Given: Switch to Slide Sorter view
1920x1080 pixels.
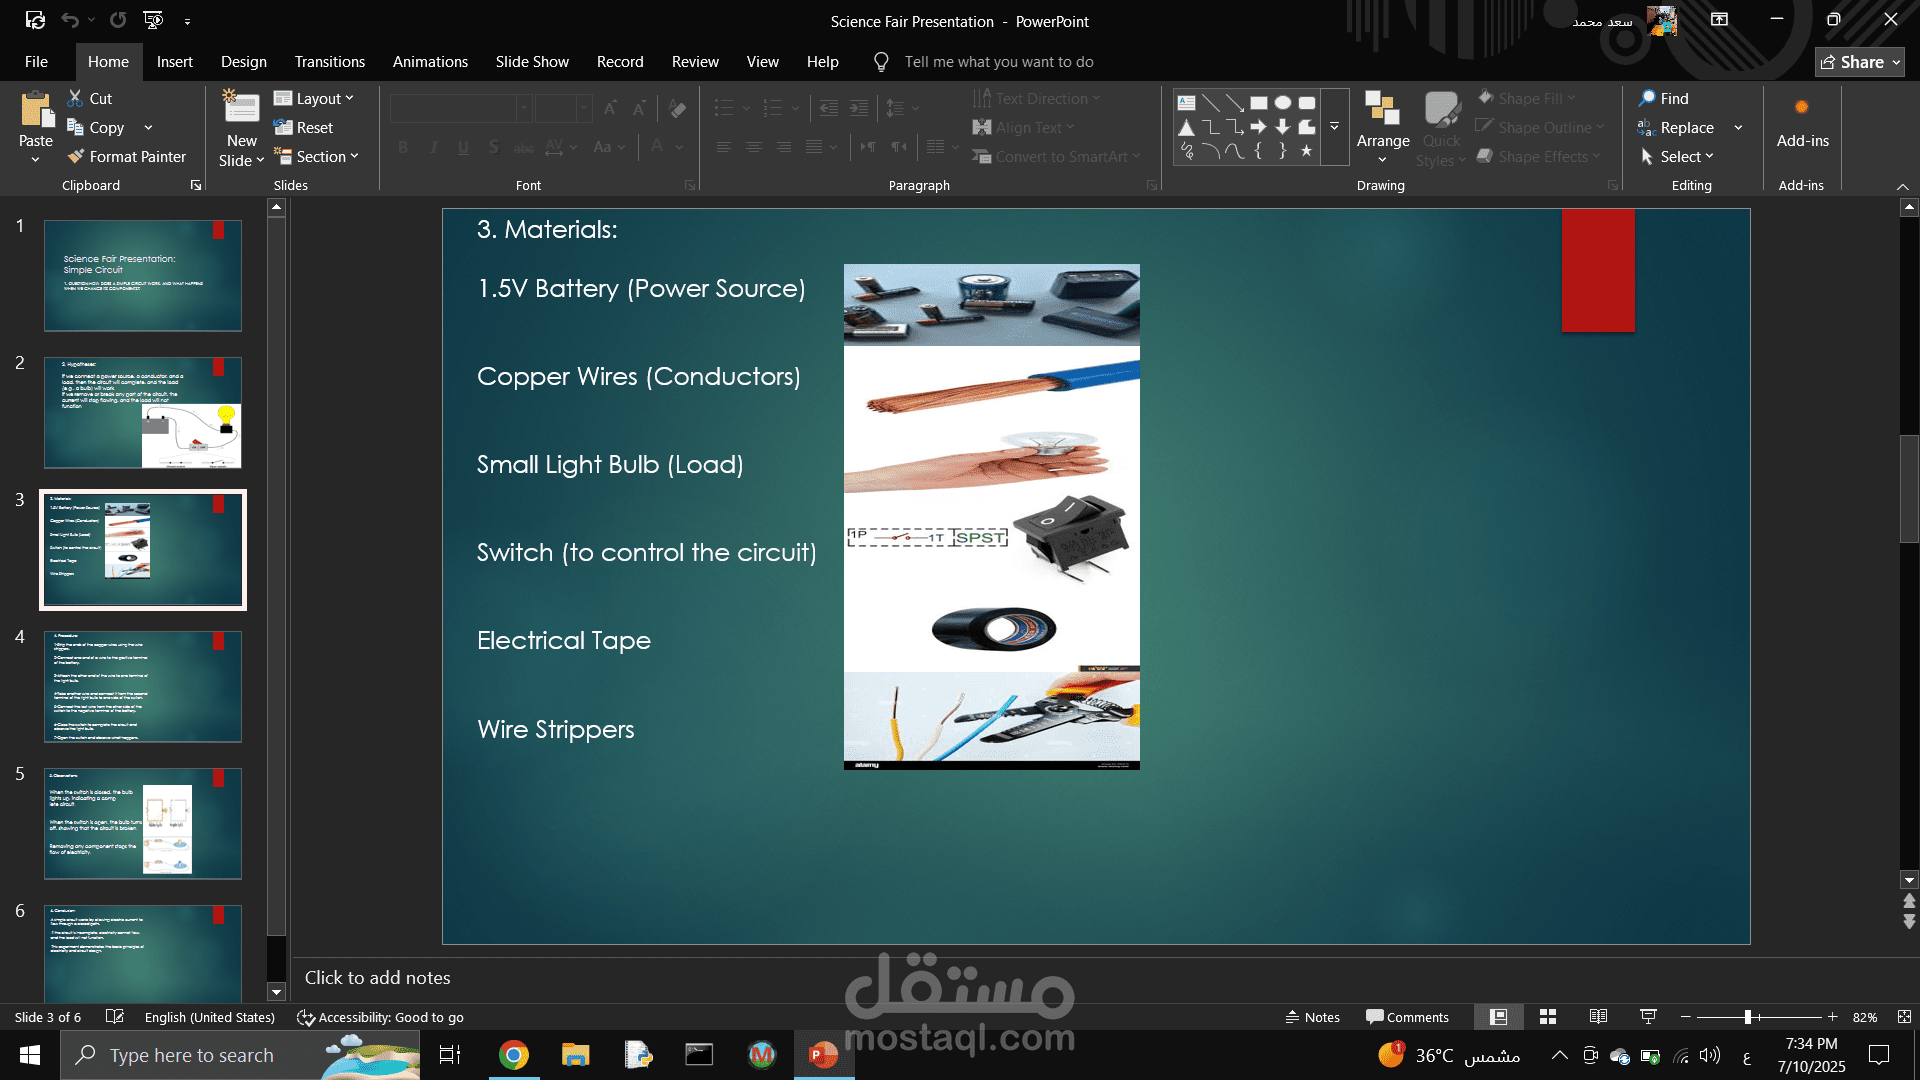Looking at the screenshot, I should (x=1548, y=1017).
